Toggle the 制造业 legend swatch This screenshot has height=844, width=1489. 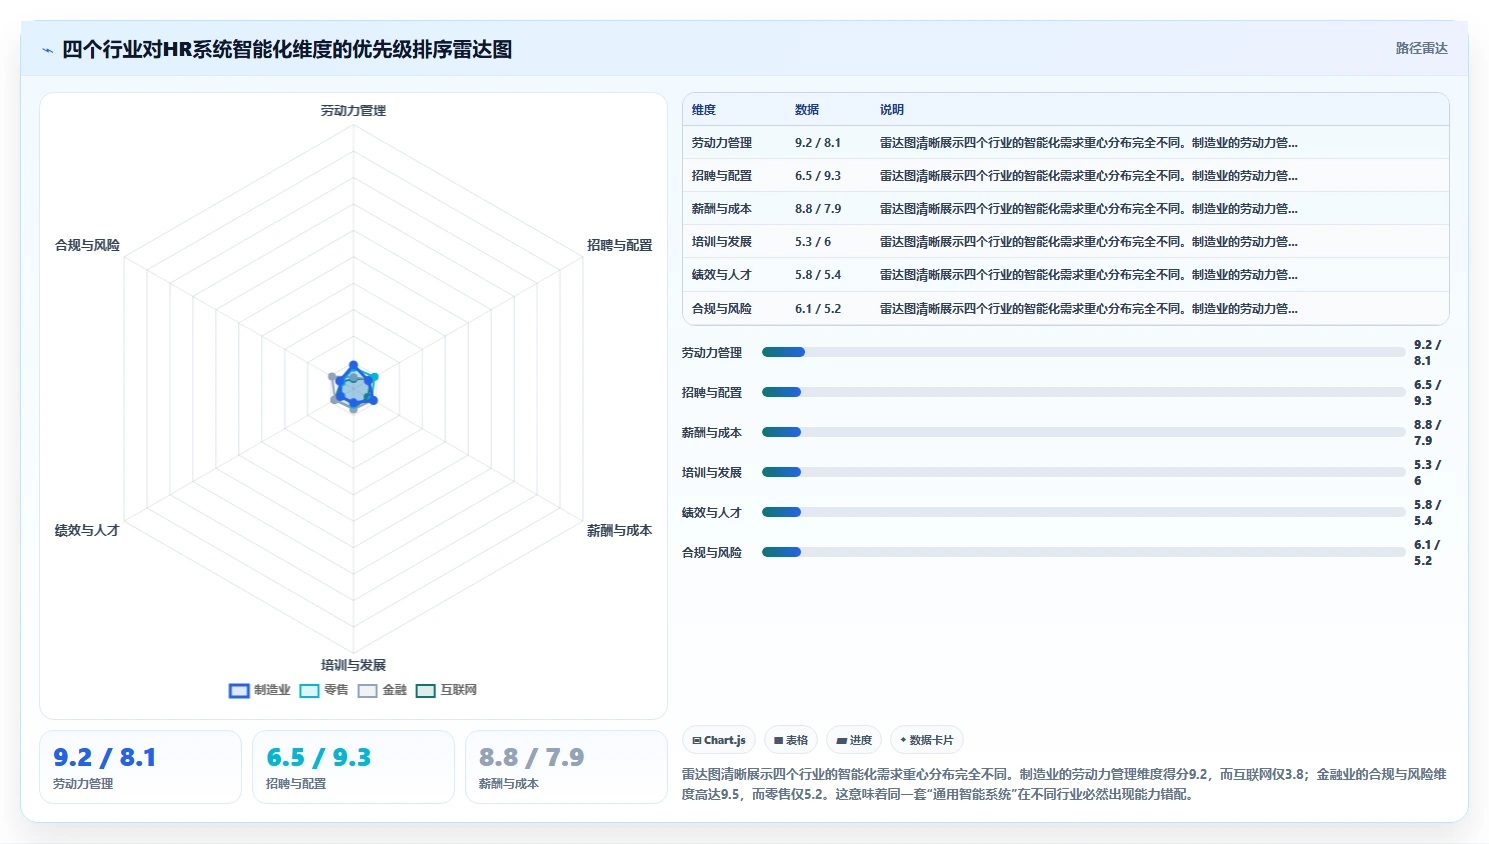click(x=238, y=690)
